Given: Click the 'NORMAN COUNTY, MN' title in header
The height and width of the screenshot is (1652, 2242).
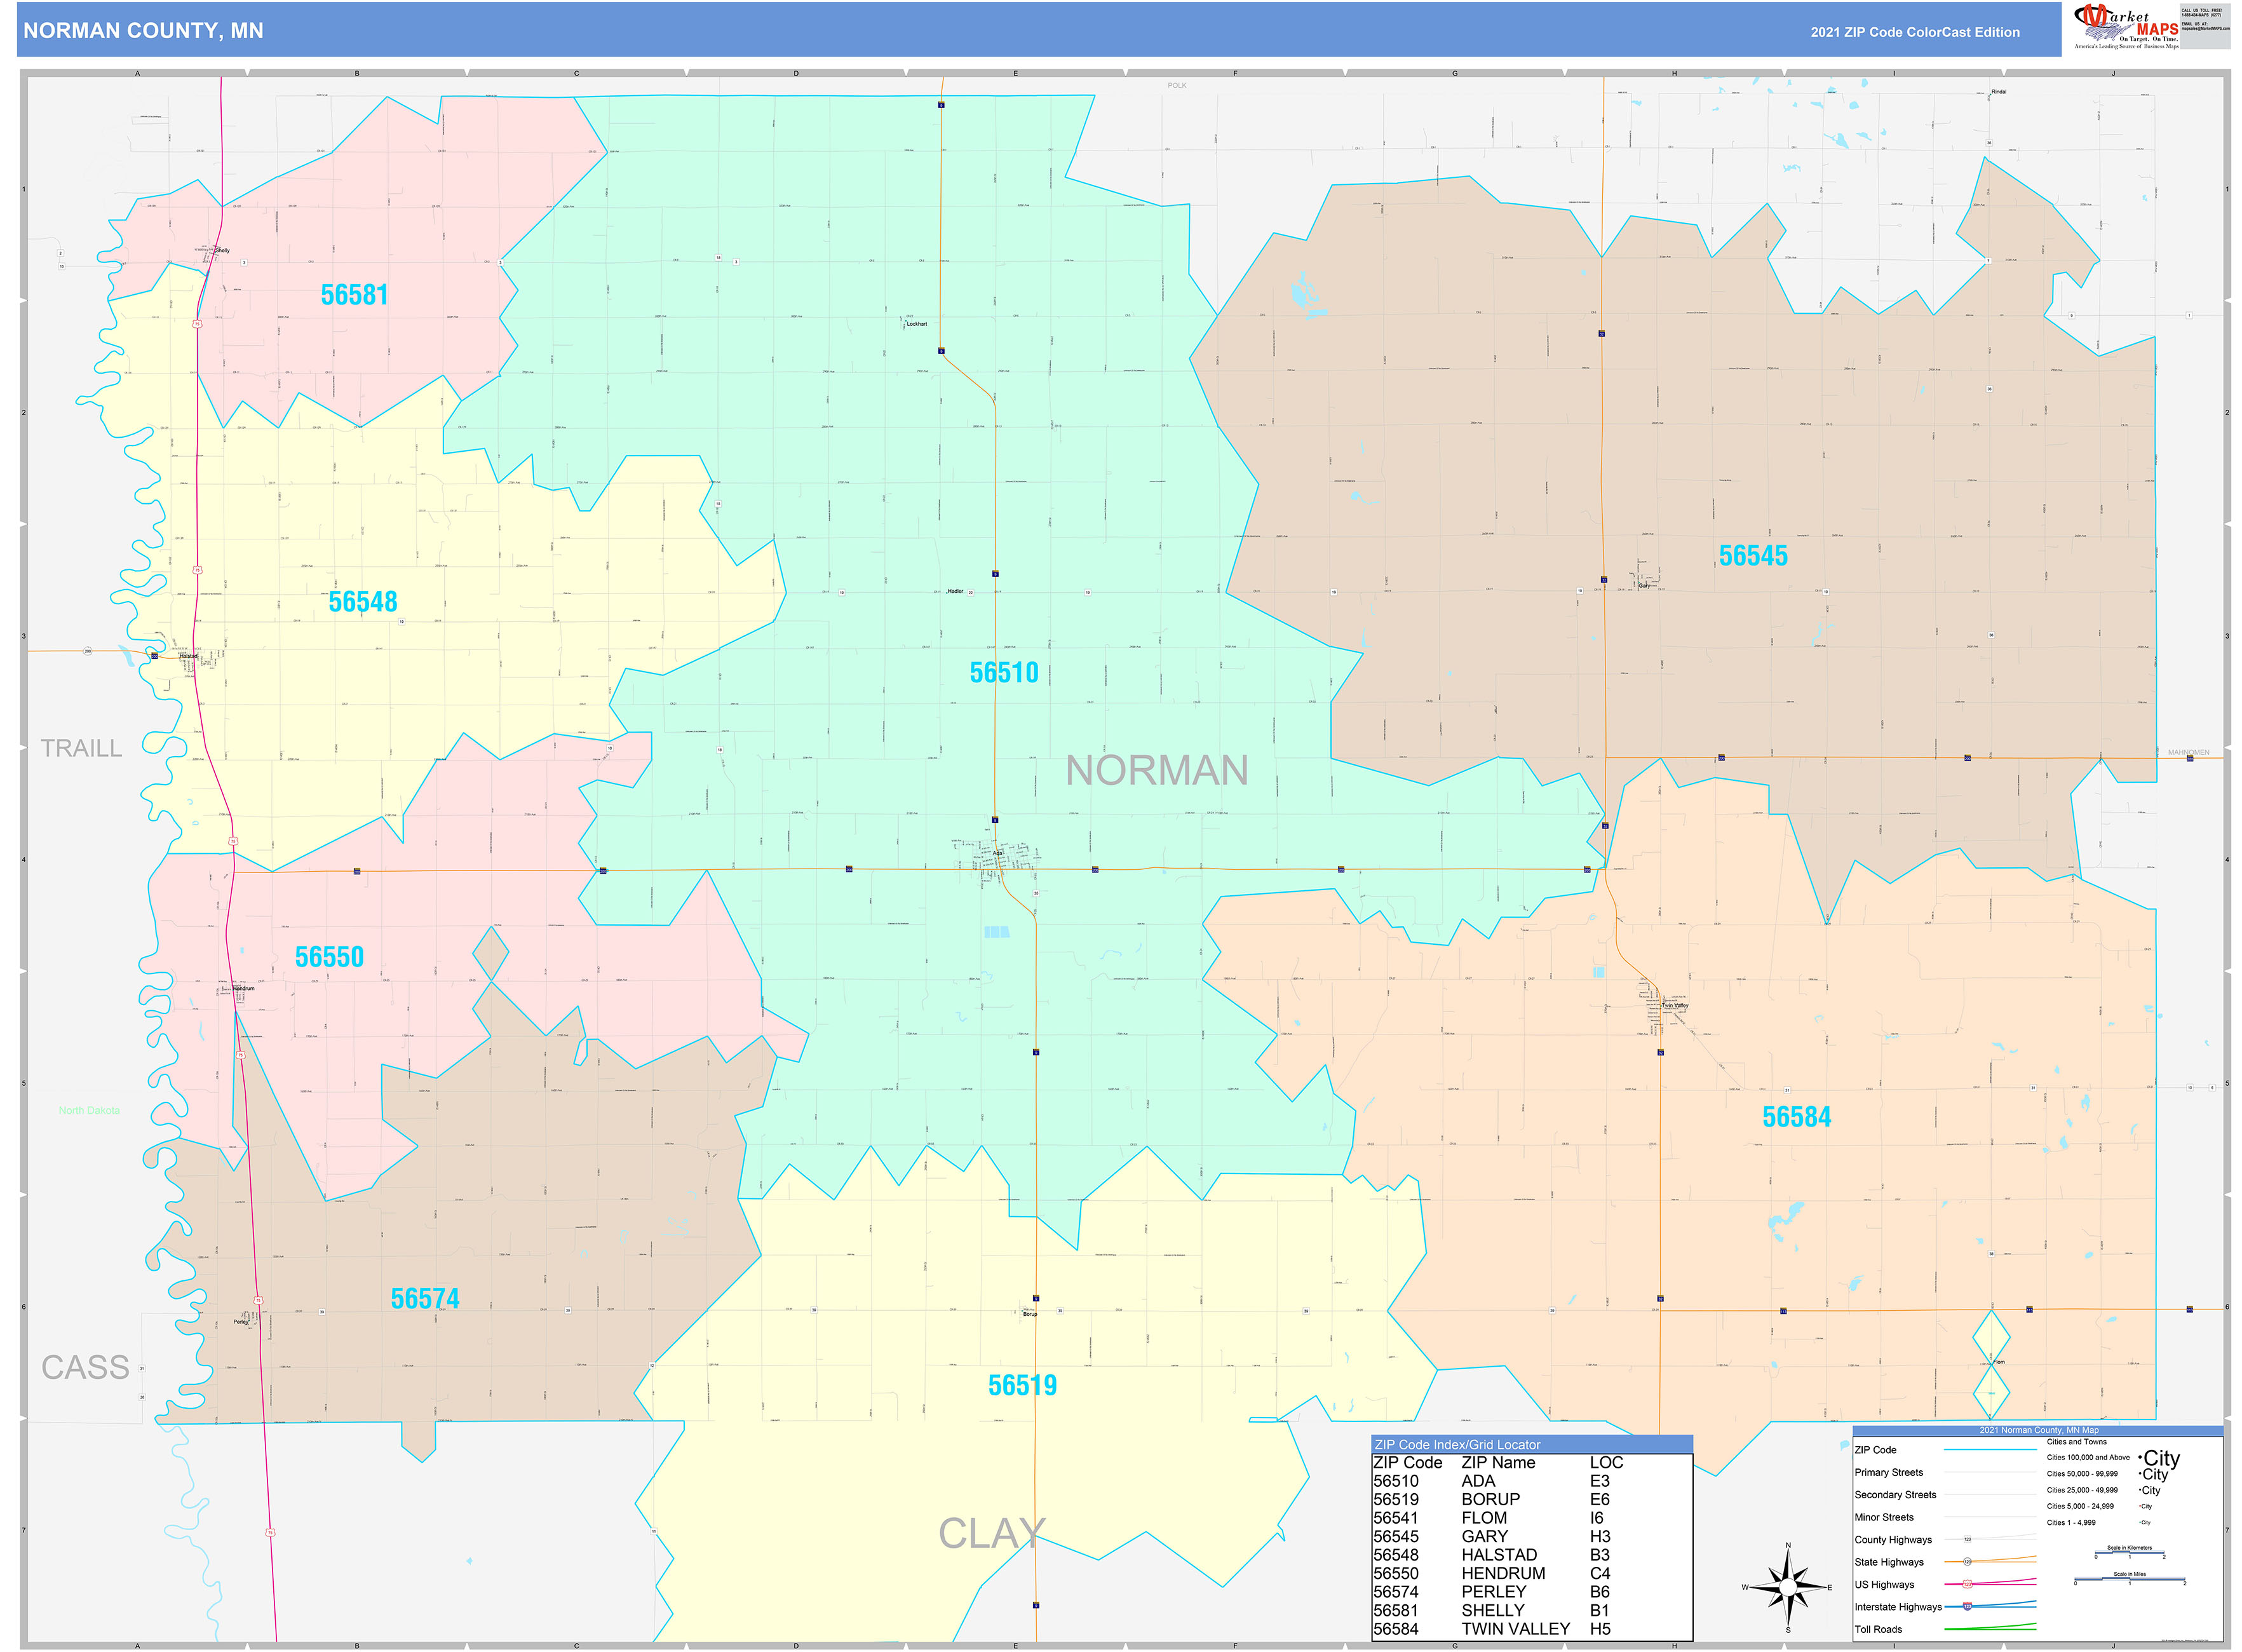Looking at the screenshot, I should point(142,31).
